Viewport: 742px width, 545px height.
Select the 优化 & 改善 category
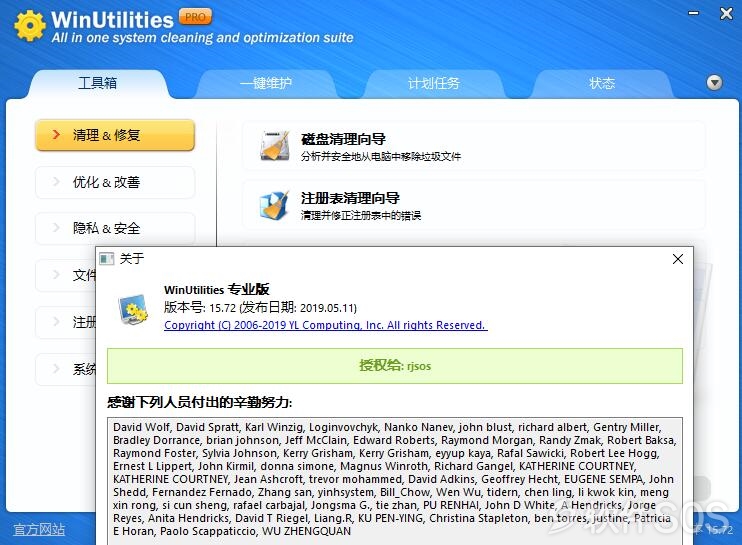point(115,182)
